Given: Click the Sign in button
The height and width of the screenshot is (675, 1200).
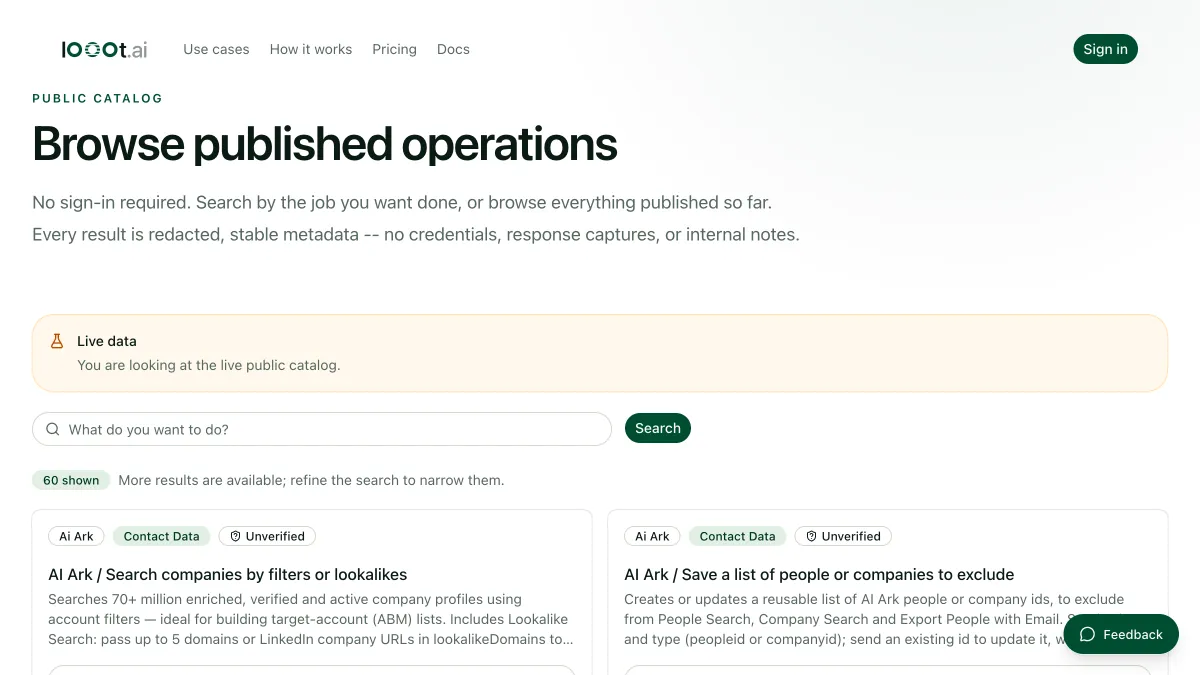Looking at the screenshot, I should click(1105, 49).
